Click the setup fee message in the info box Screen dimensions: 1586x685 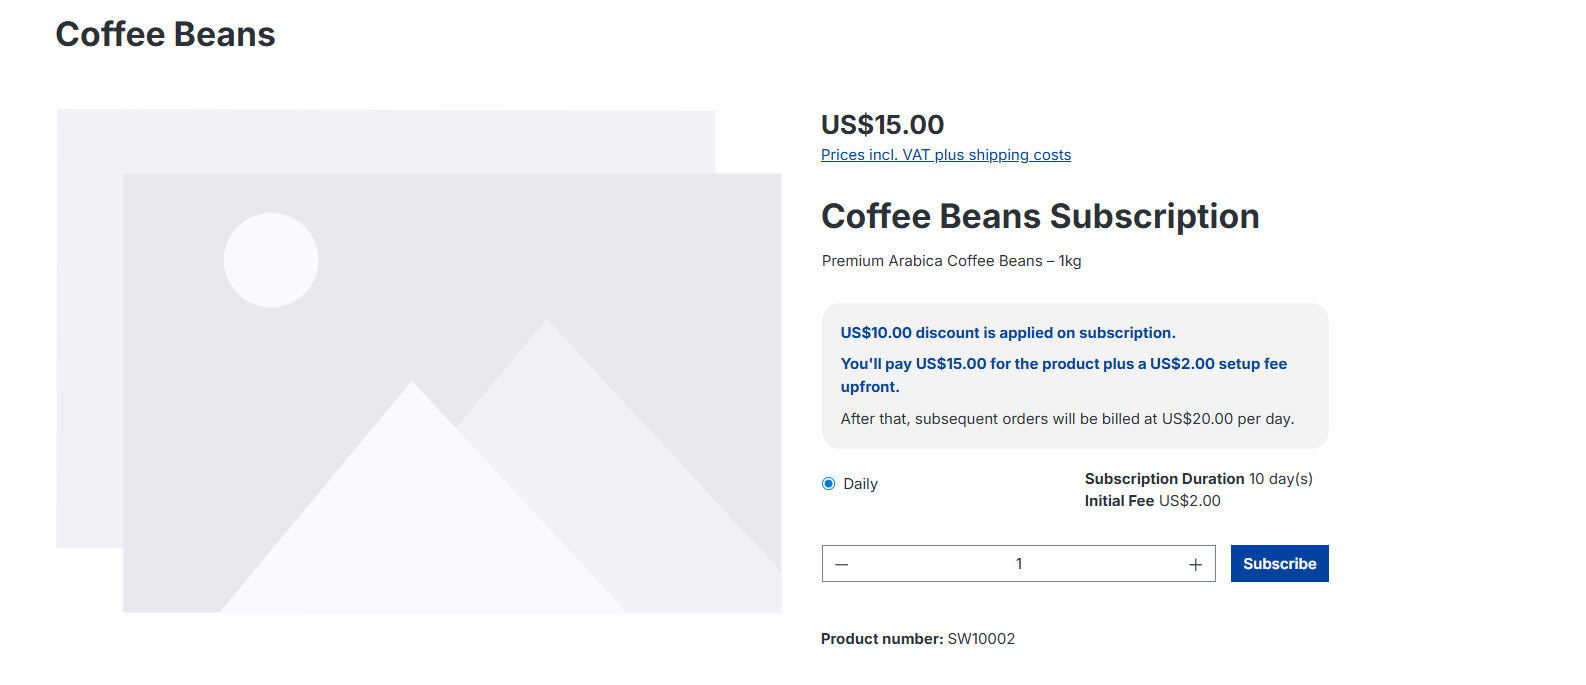point(1063,374)
